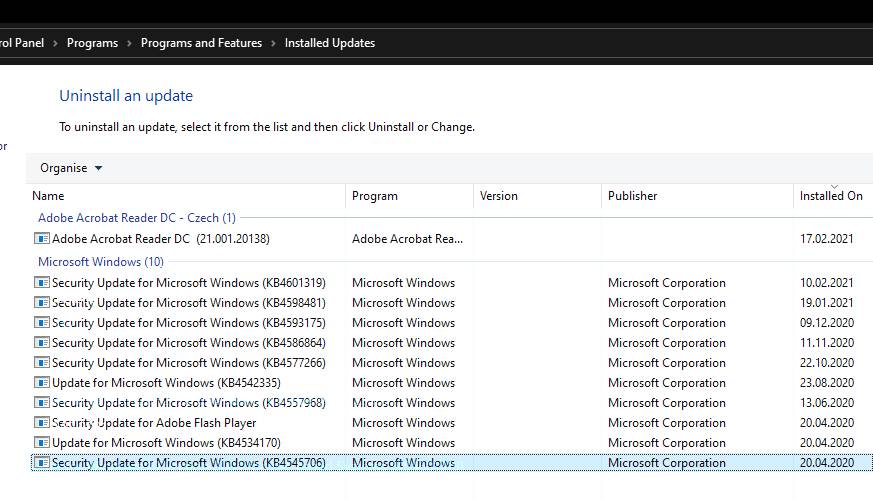Go to Control Panel in breadcrumb
The image size is (873, 500).
coord(22,43)
